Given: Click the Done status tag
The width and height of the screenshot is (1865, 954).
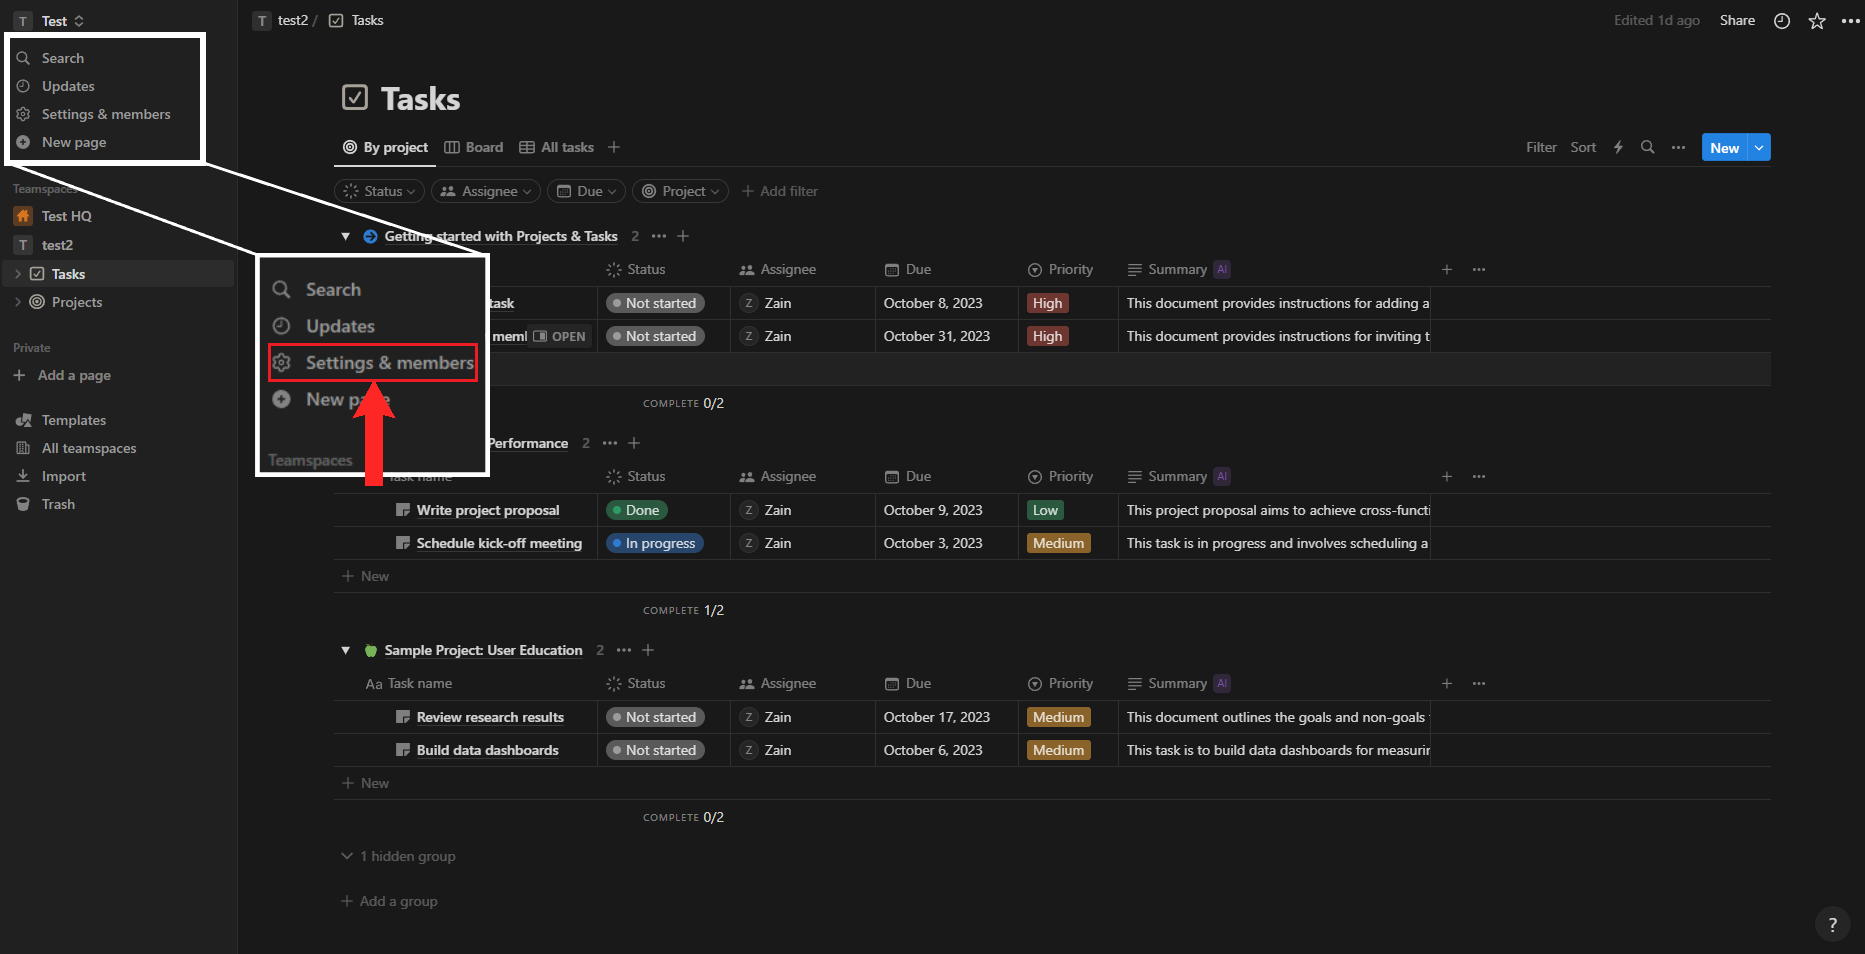Looking at the screenshot, I should coord(637,510).
